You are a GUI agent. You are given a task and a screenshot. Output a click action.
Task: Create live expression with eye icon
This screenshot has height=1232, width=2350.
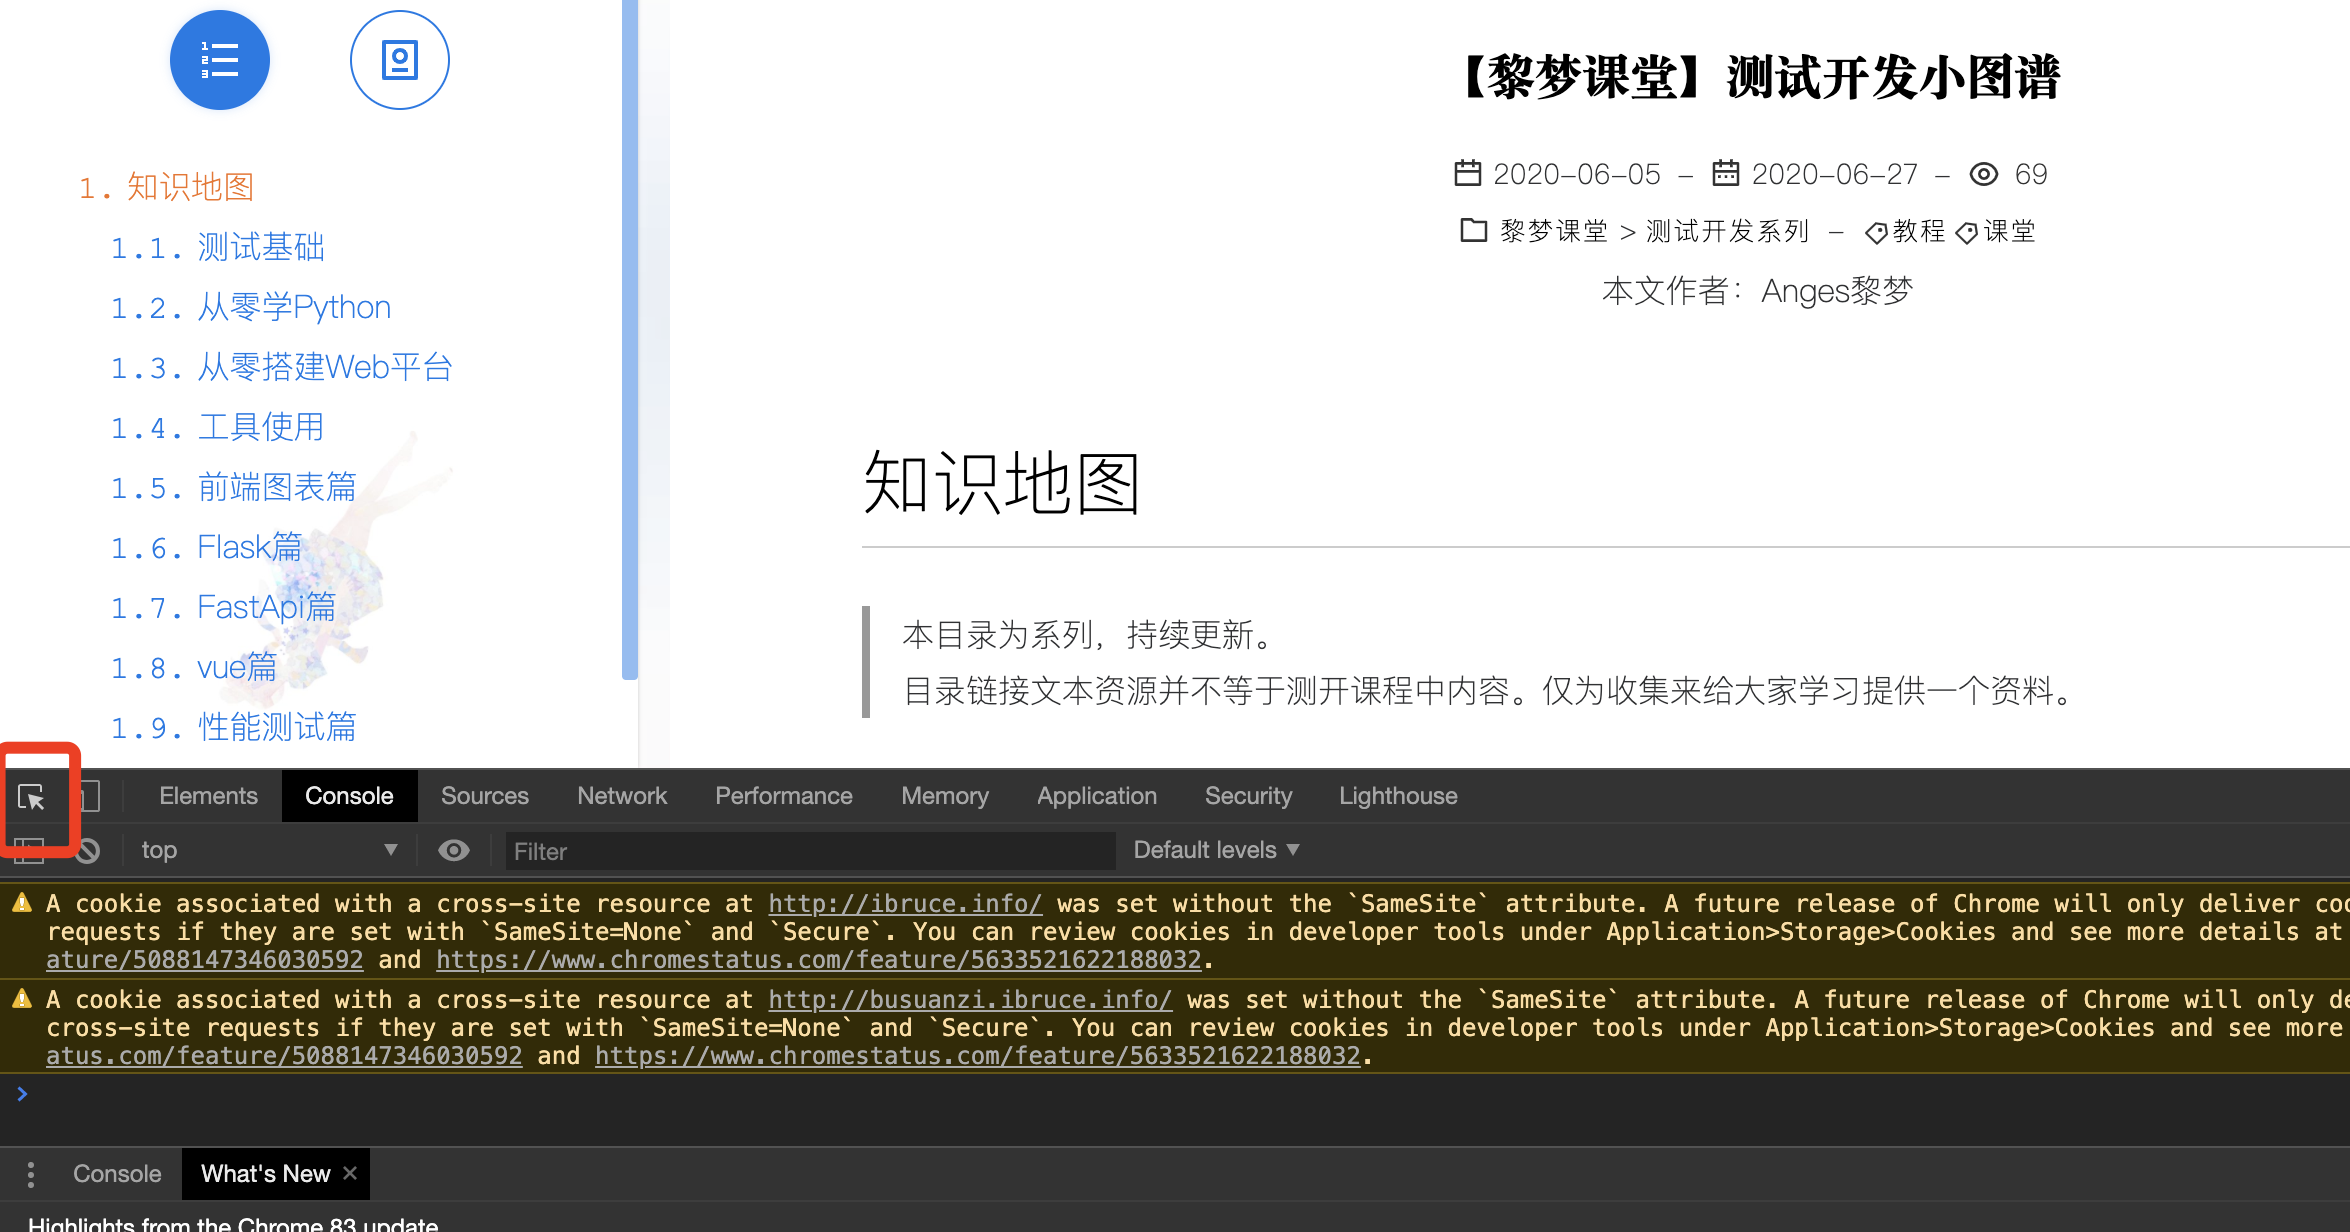pos(454,851)
